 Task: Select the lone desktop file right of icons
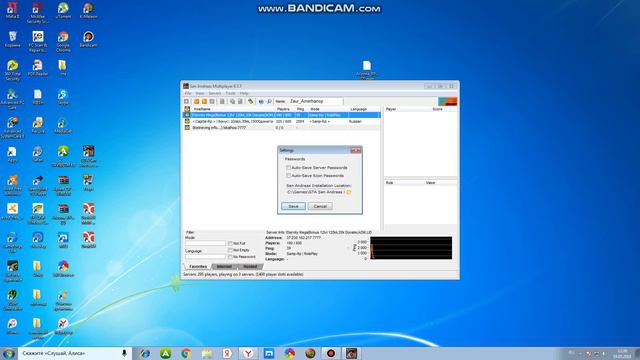tap(367, 69)
